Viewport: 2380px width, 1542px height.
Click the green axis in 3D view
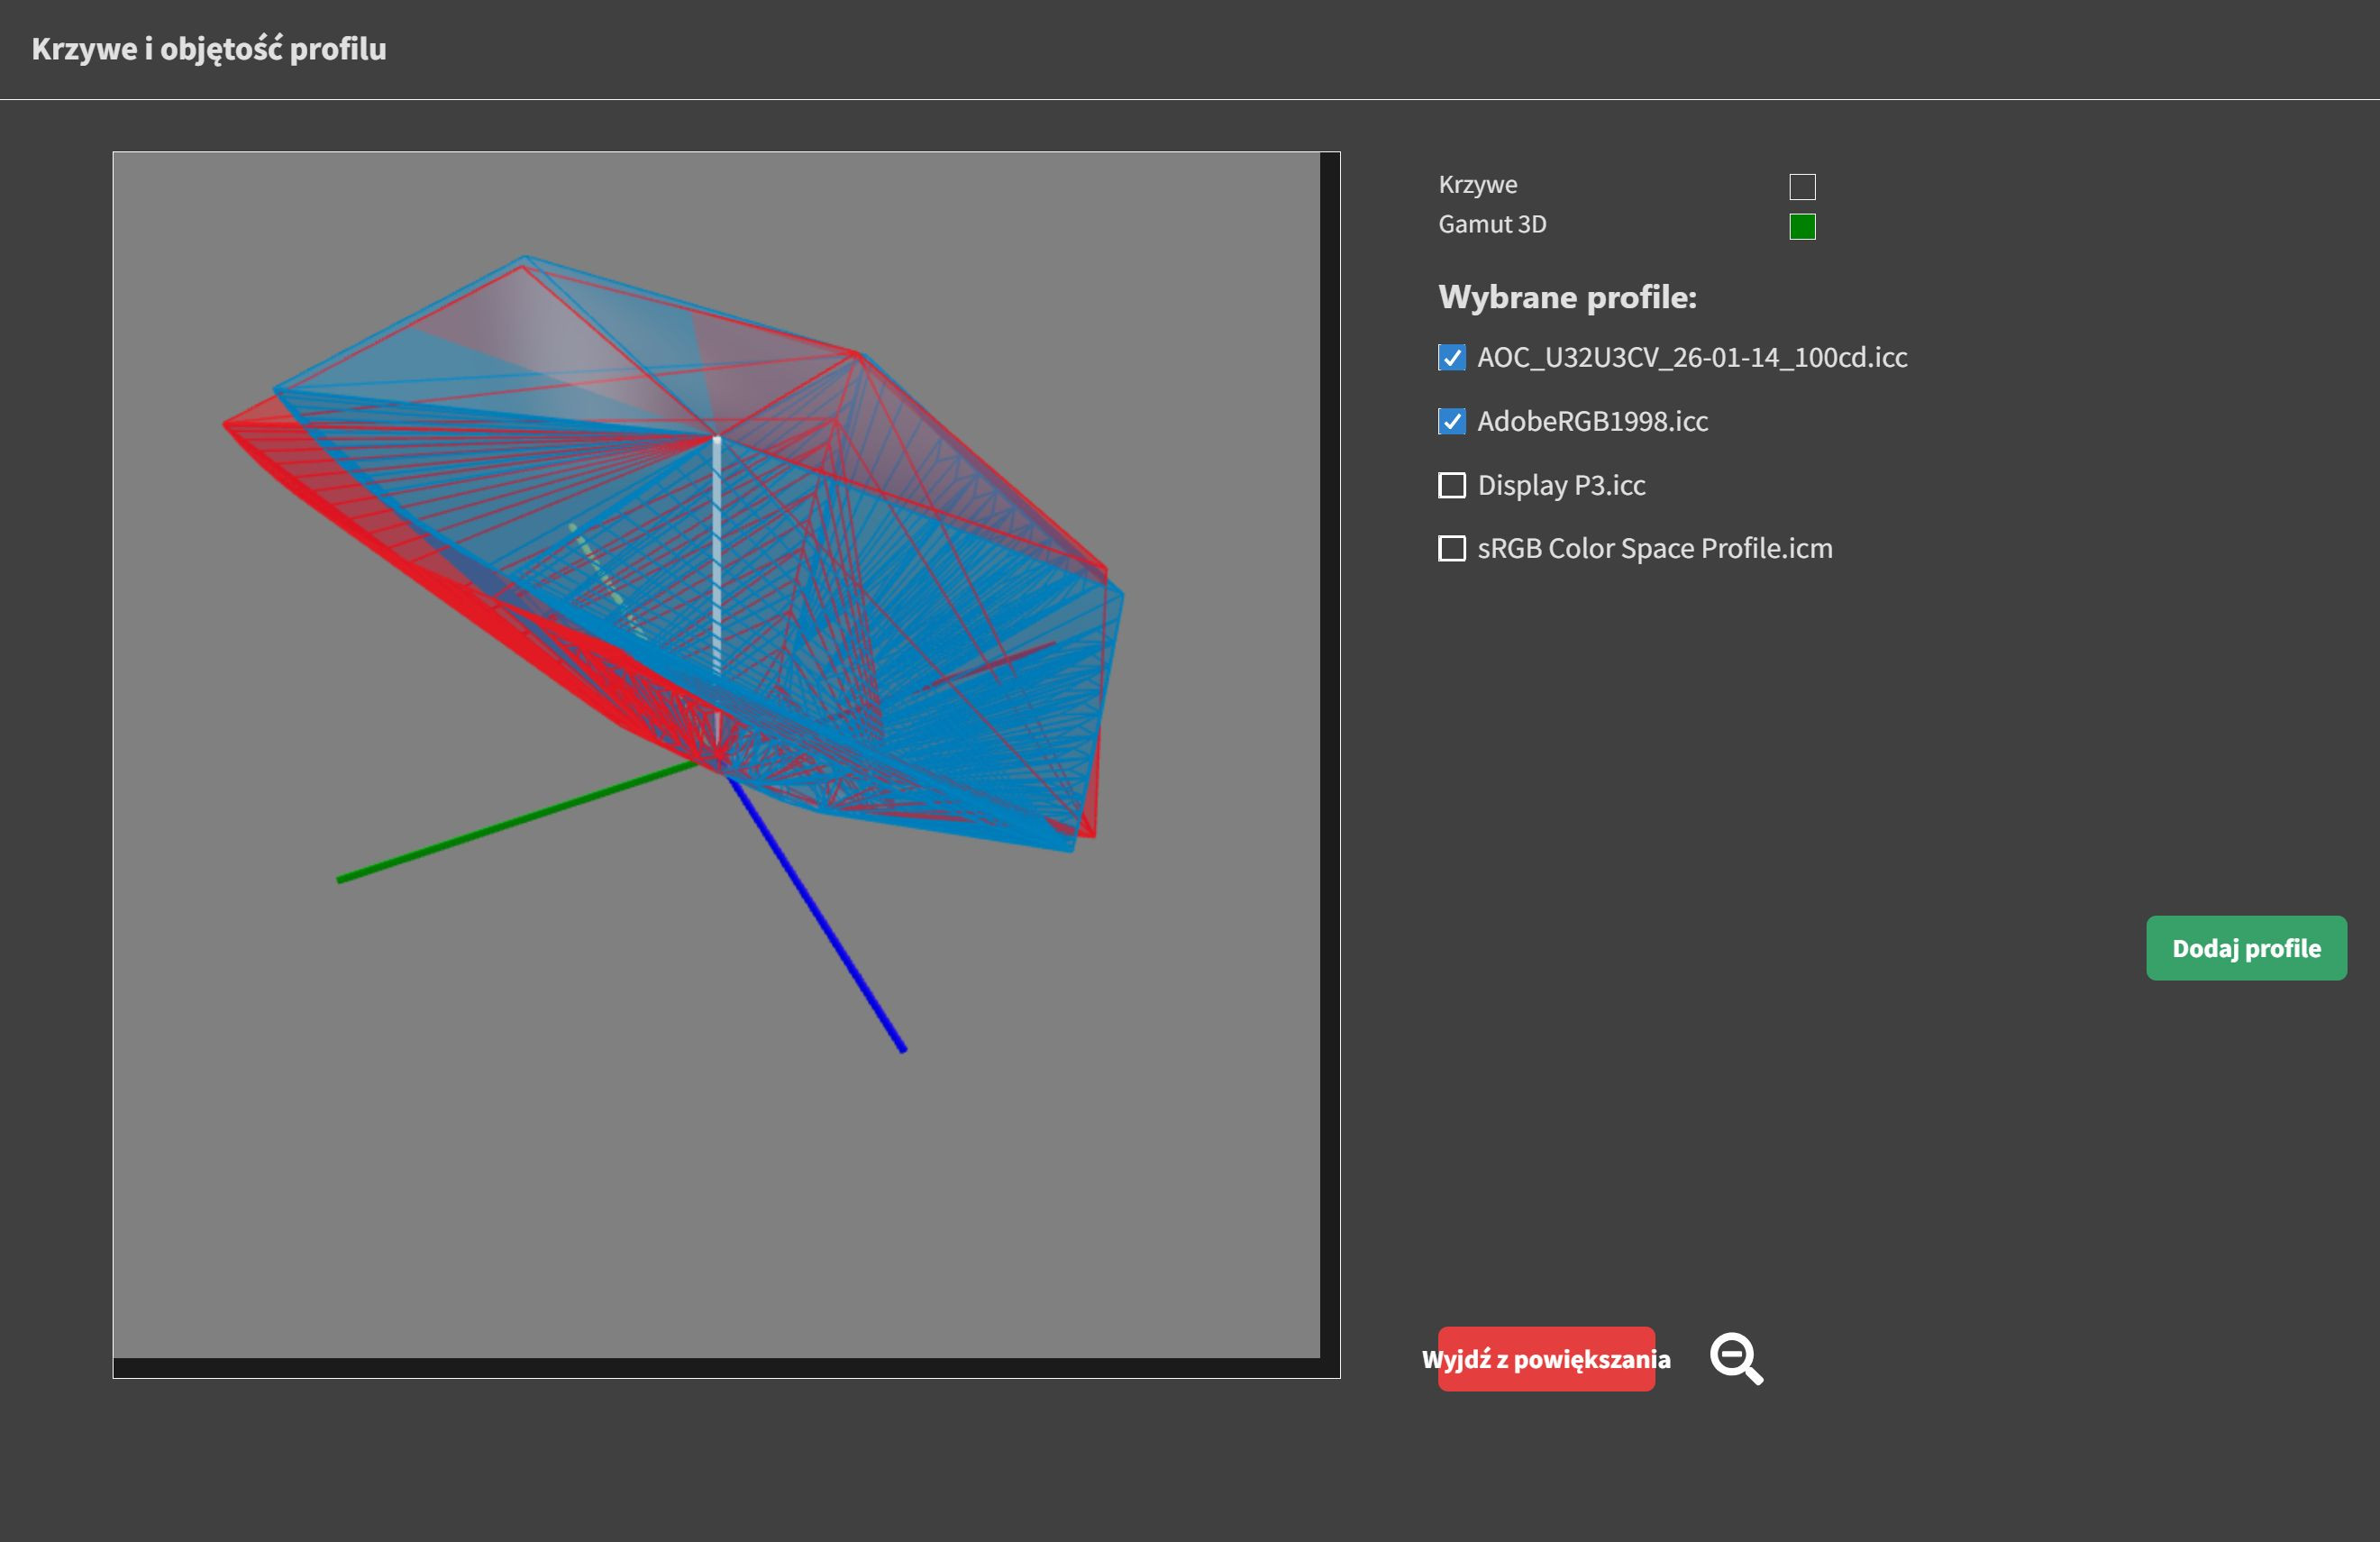[x=500, y=828]
